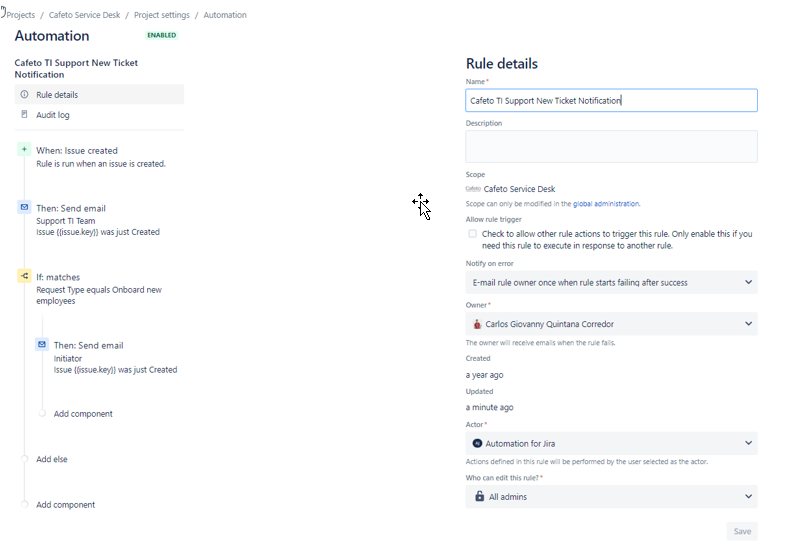Image resolution: width=807 pixels, height=543 pixels.
Task: Click the yellow If matches condition icon
Action: coord(24,276)
